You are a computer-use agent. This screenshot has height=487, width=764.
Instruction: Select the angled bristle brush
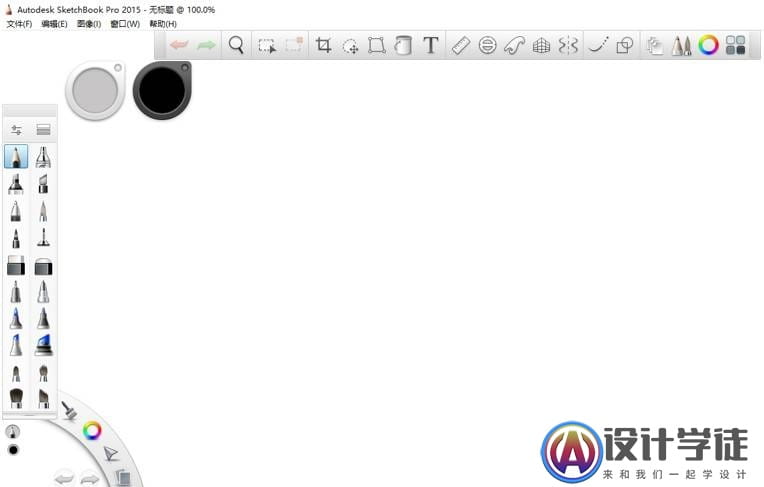click(43, 398)
